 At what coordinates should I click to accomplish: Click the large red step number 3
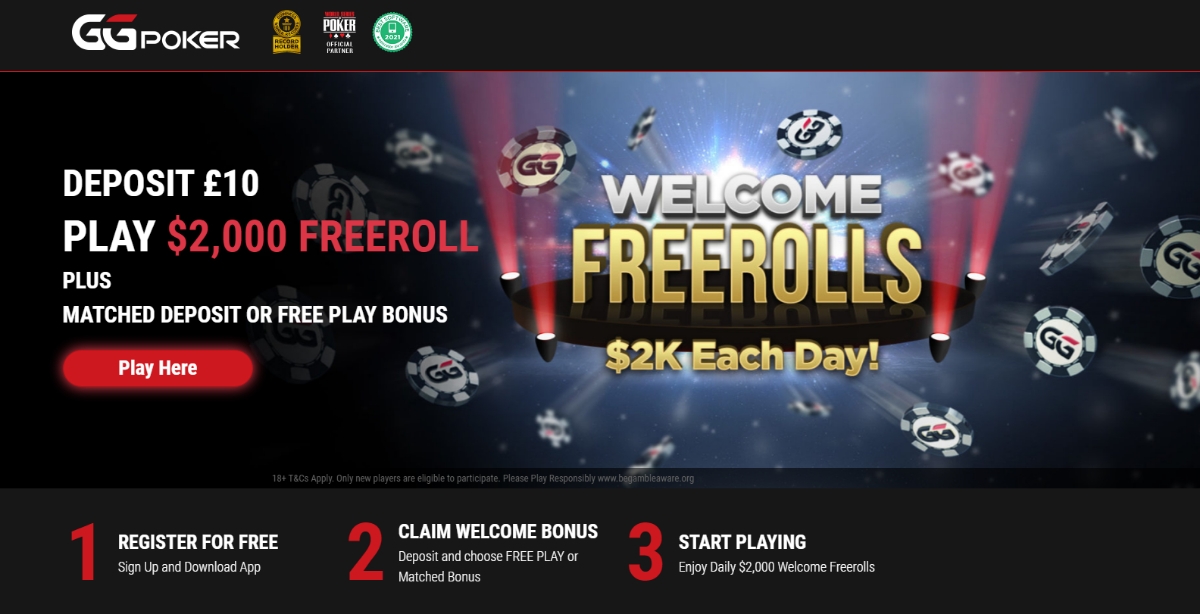pyautogui.click(x=646, y=552)
